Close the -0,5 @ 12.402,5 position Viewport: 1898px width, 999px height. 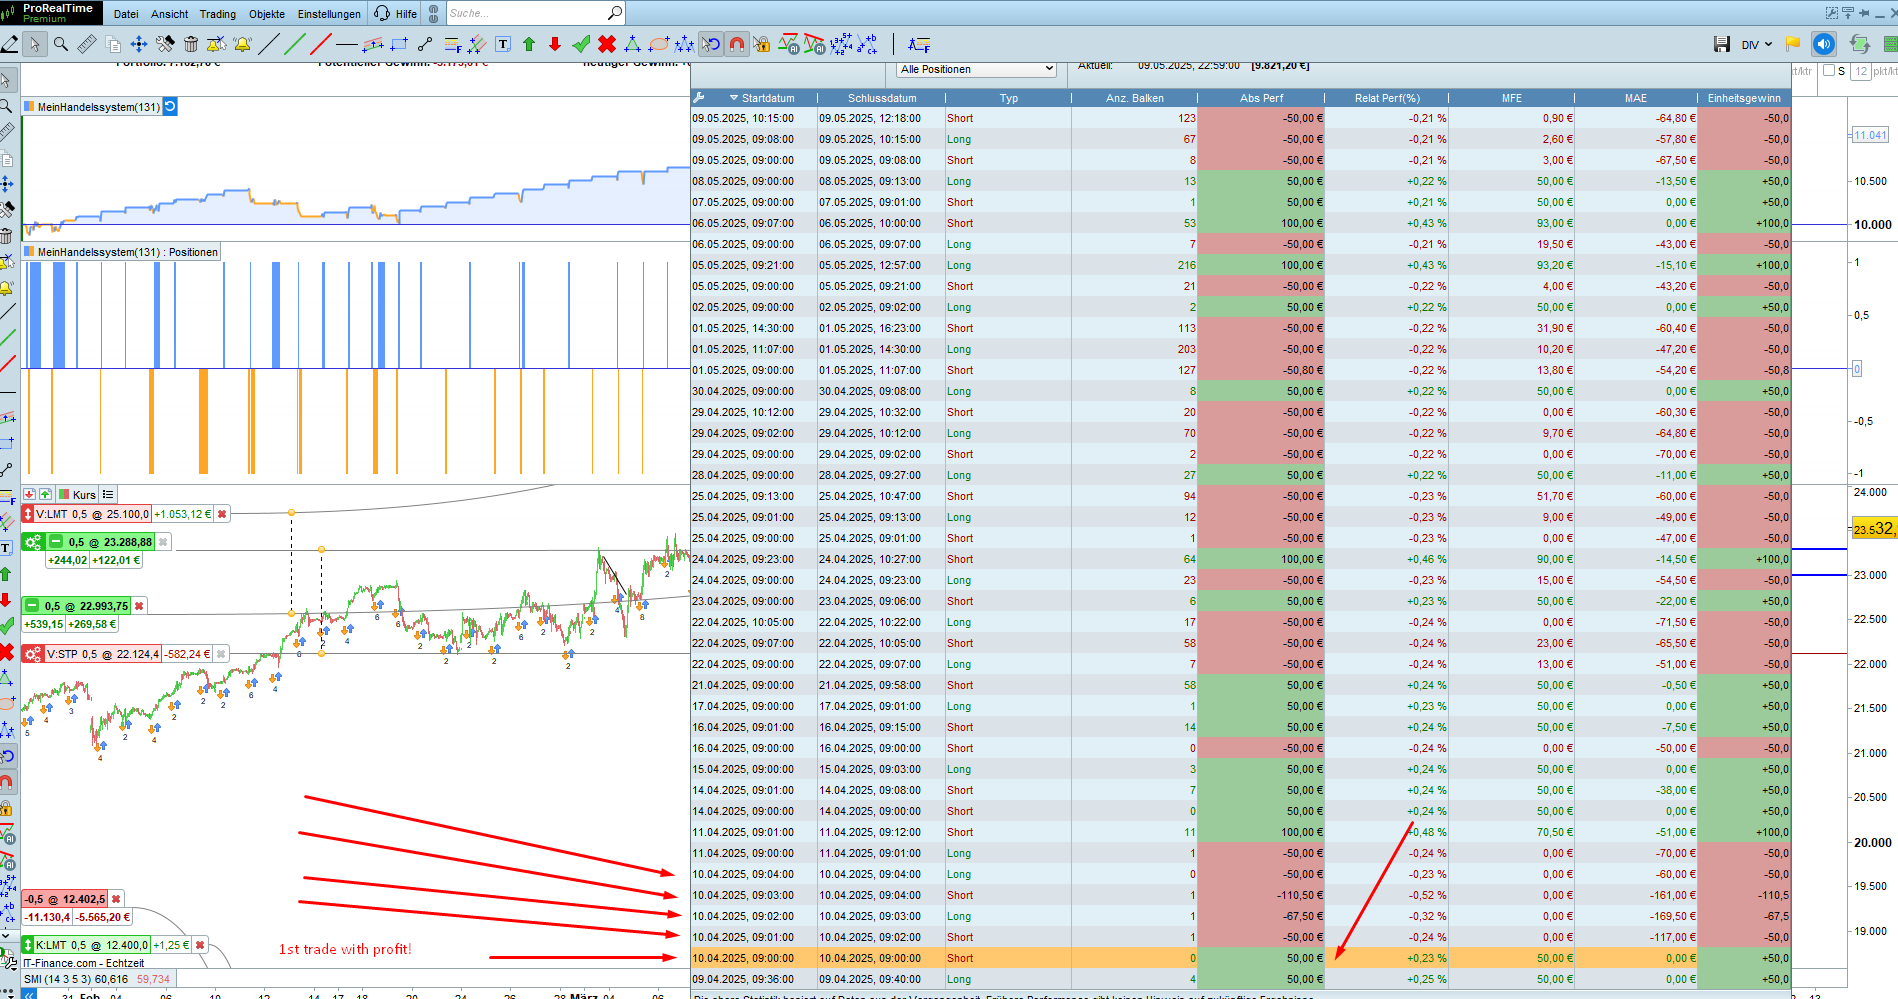coord(116,899)
